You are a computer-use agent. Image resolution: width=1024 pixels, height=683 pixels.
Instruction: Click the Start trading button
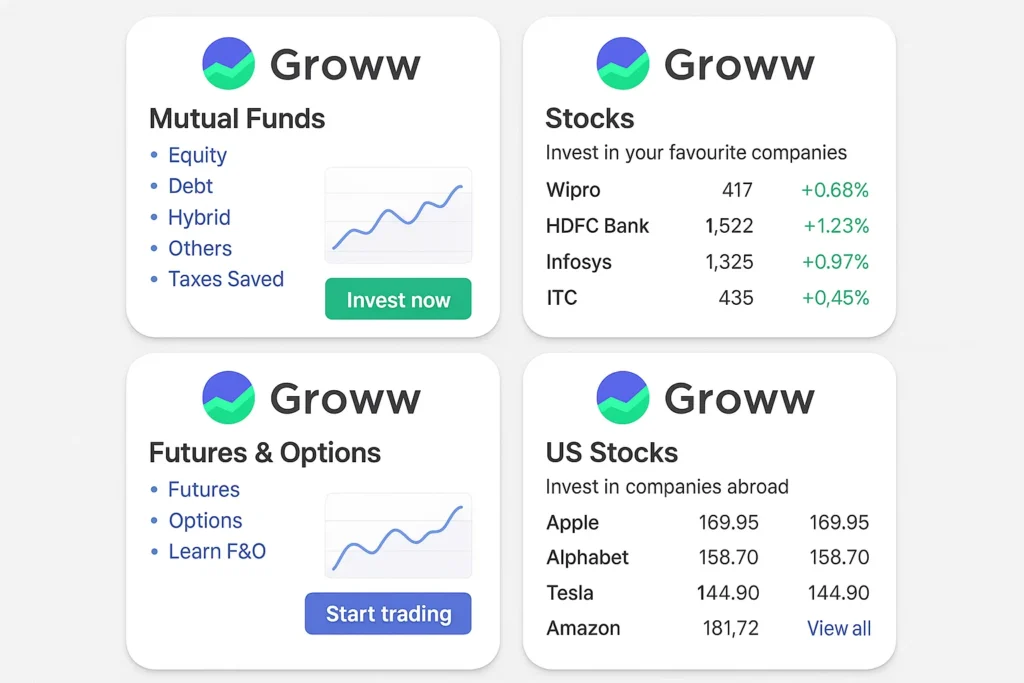coord(388,614)
